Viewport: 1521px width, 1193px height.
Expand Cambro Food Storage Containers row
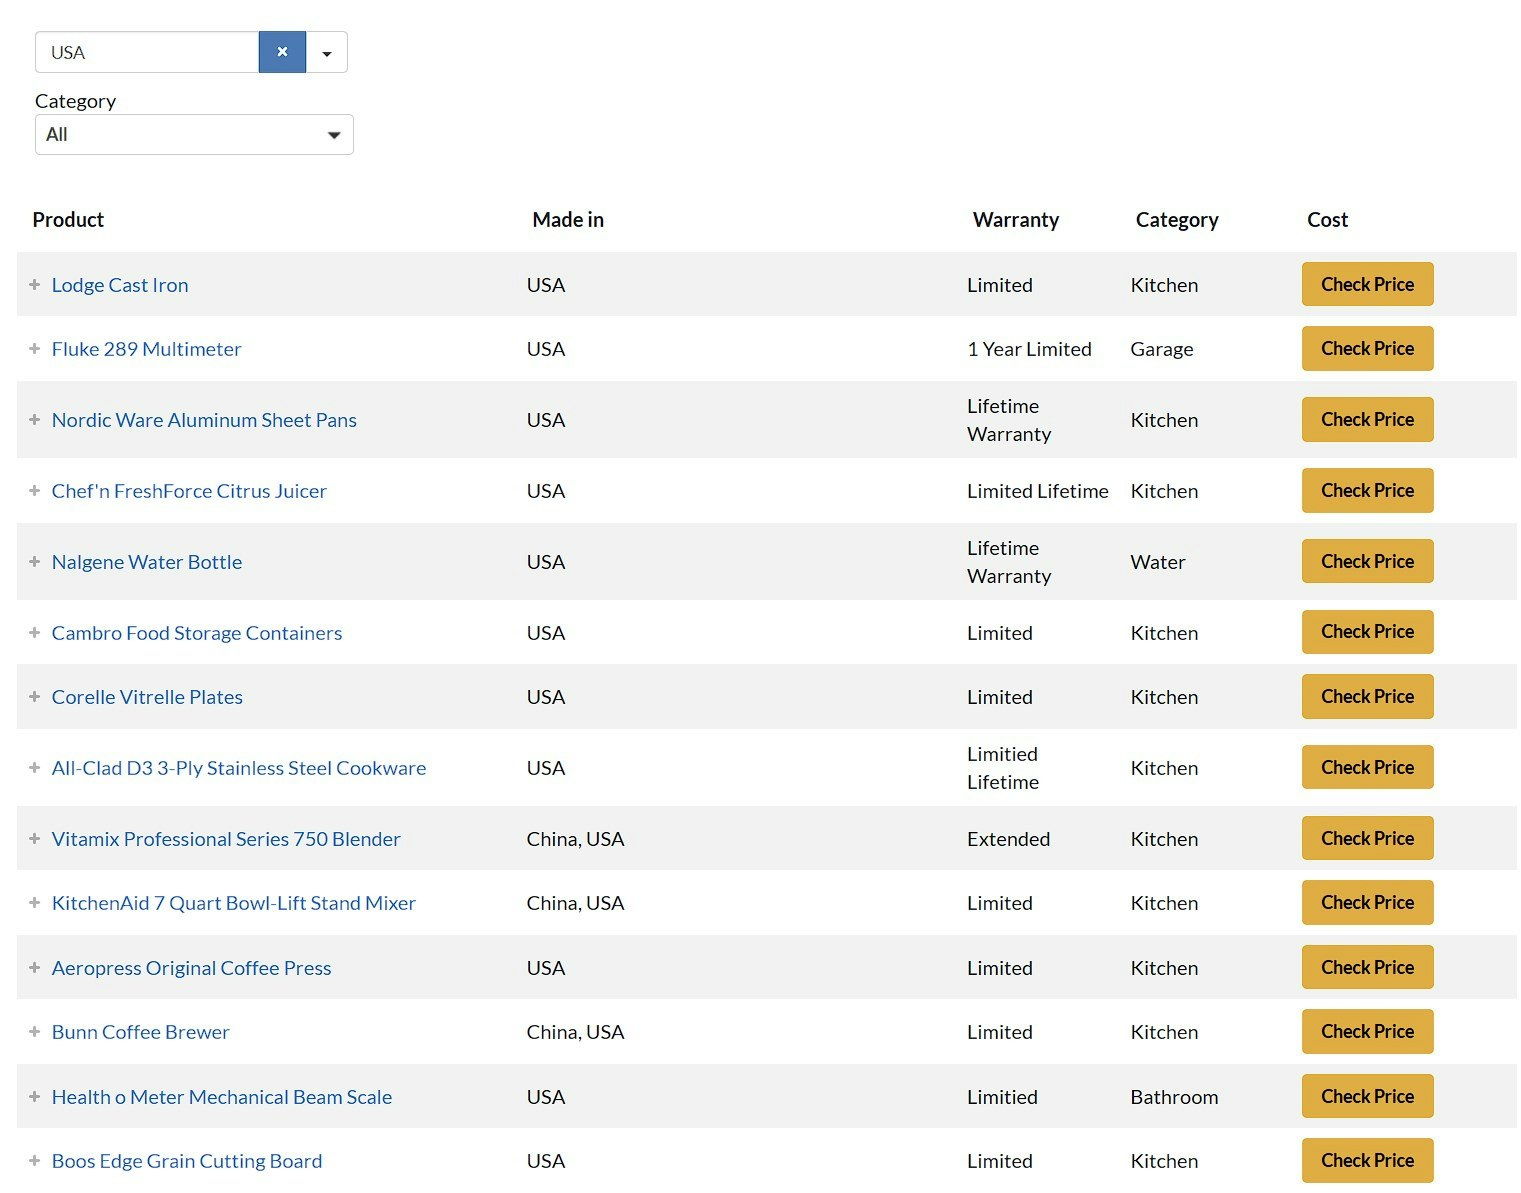click(34, 633)
